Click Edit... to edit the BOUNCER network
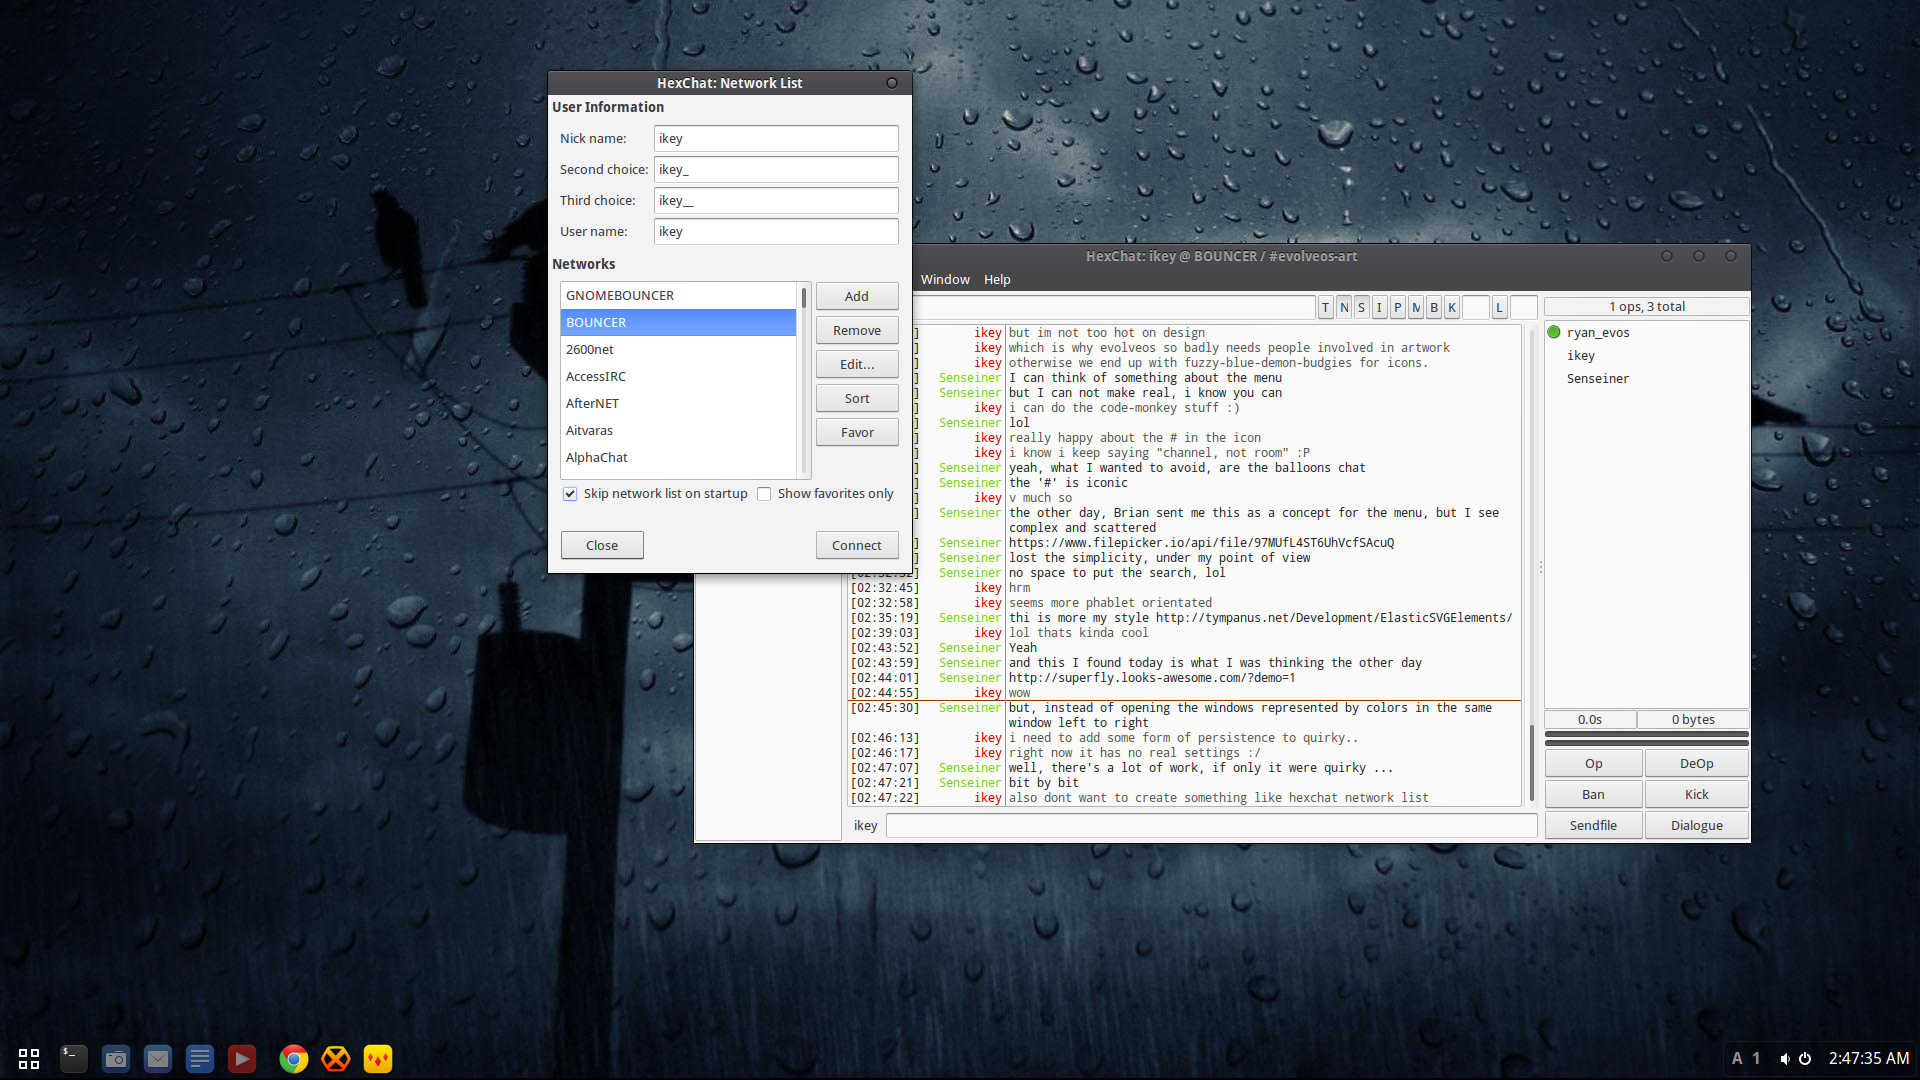The width and height of the screenshot is (1920, 1080). [x=857, y=364]
